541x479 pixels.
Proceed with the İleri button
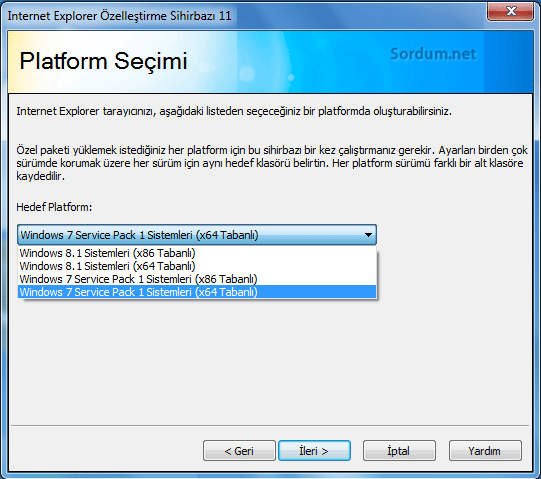click(x=314, y=451)
